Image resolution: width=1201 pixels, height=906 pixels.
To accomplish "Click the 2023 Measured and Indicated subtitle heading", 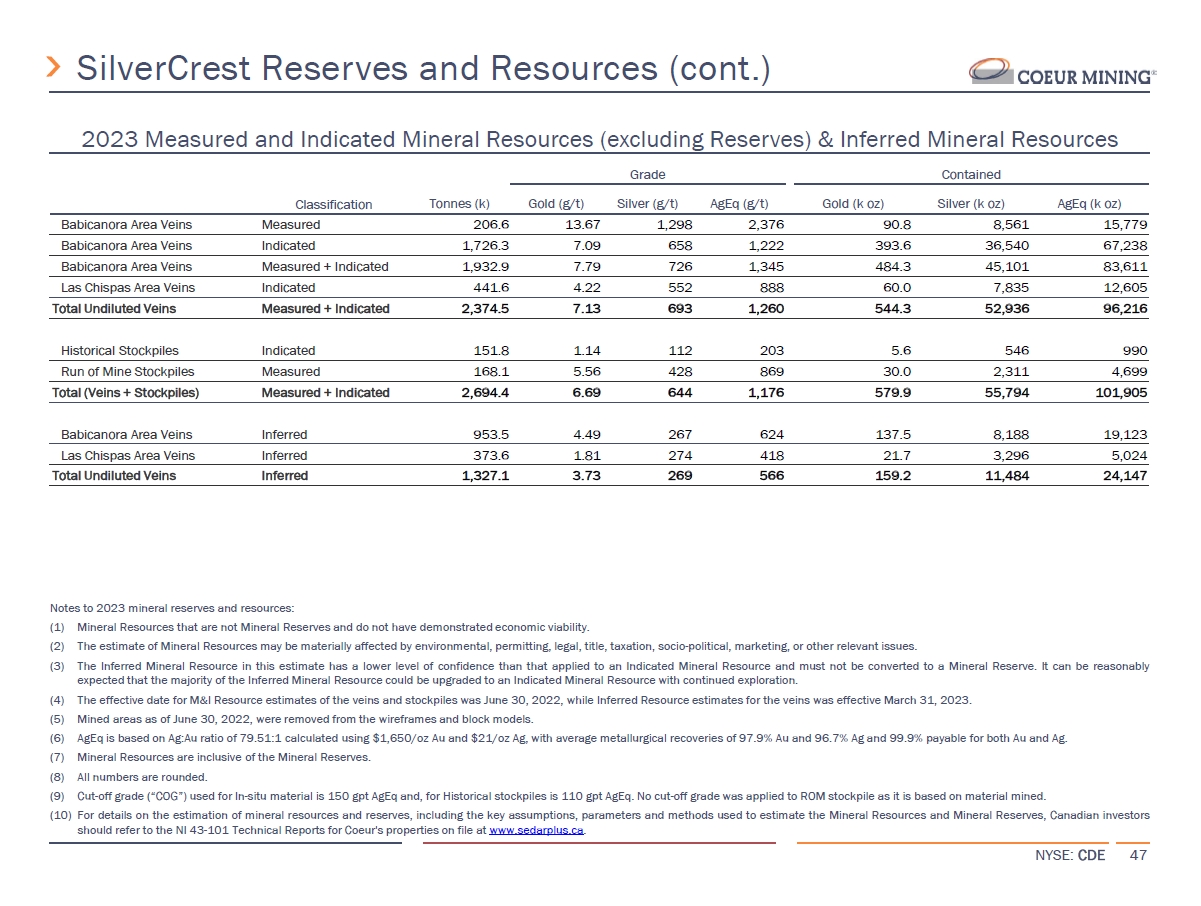I will [599, 139].
